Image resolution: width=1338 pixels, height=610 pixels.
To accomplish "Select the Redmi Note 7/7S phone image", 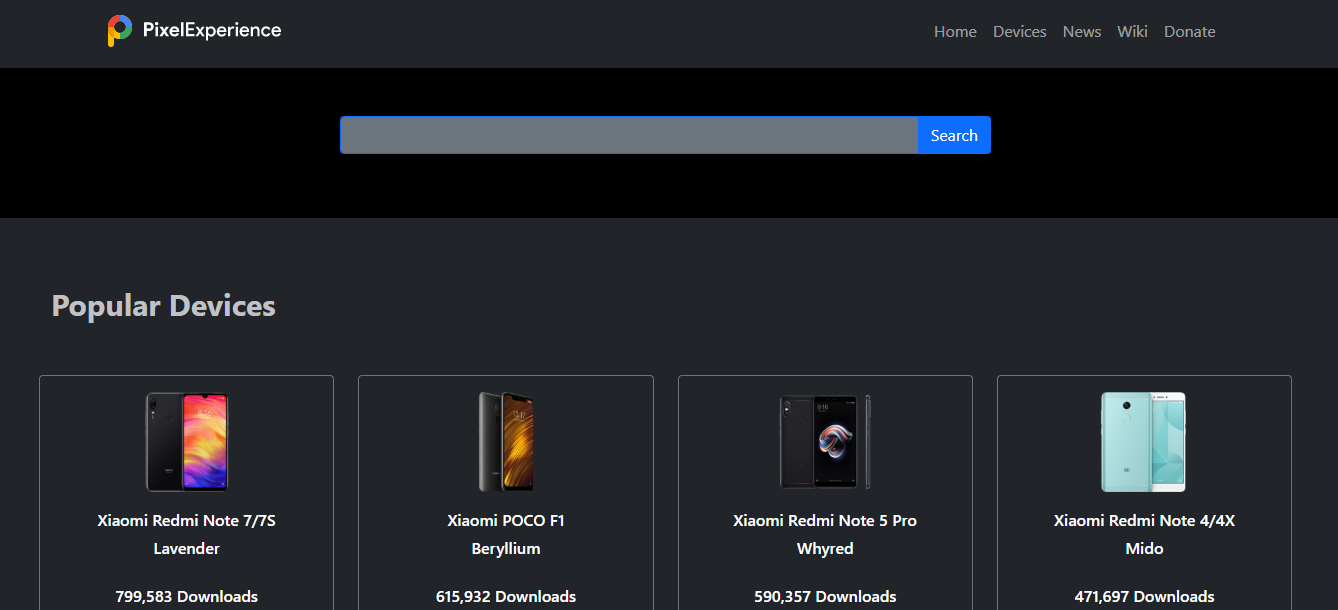I will click(x=187, y=442).
